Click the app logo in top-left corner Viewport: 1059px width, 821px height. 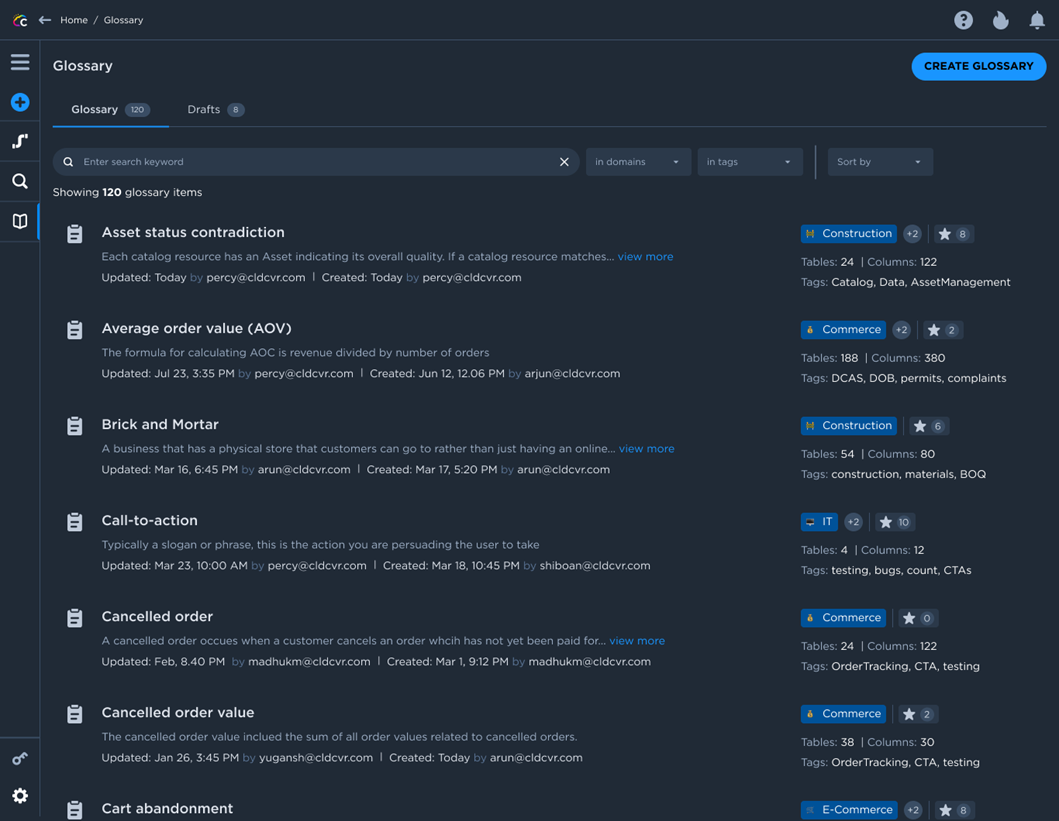coord(20,20)
